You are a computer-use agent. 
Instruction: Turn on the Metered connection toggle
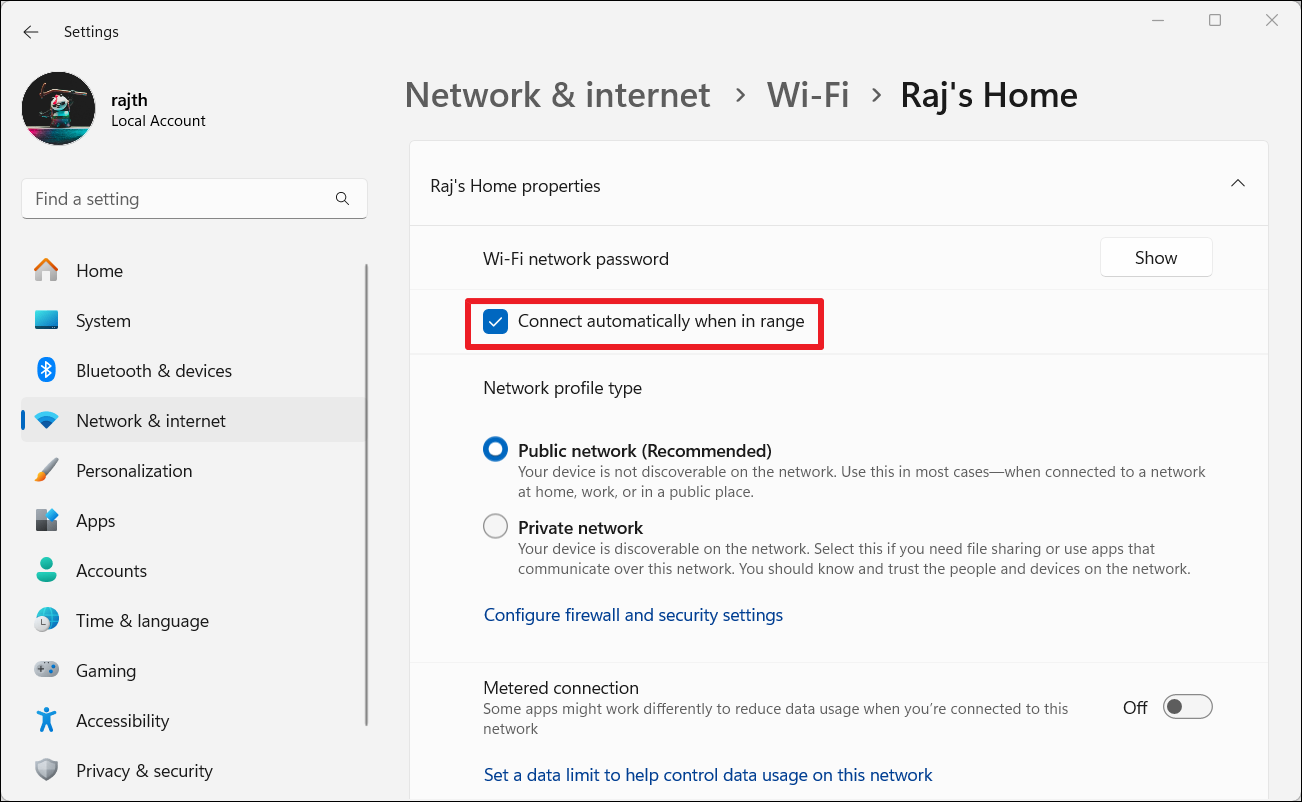1187,707
